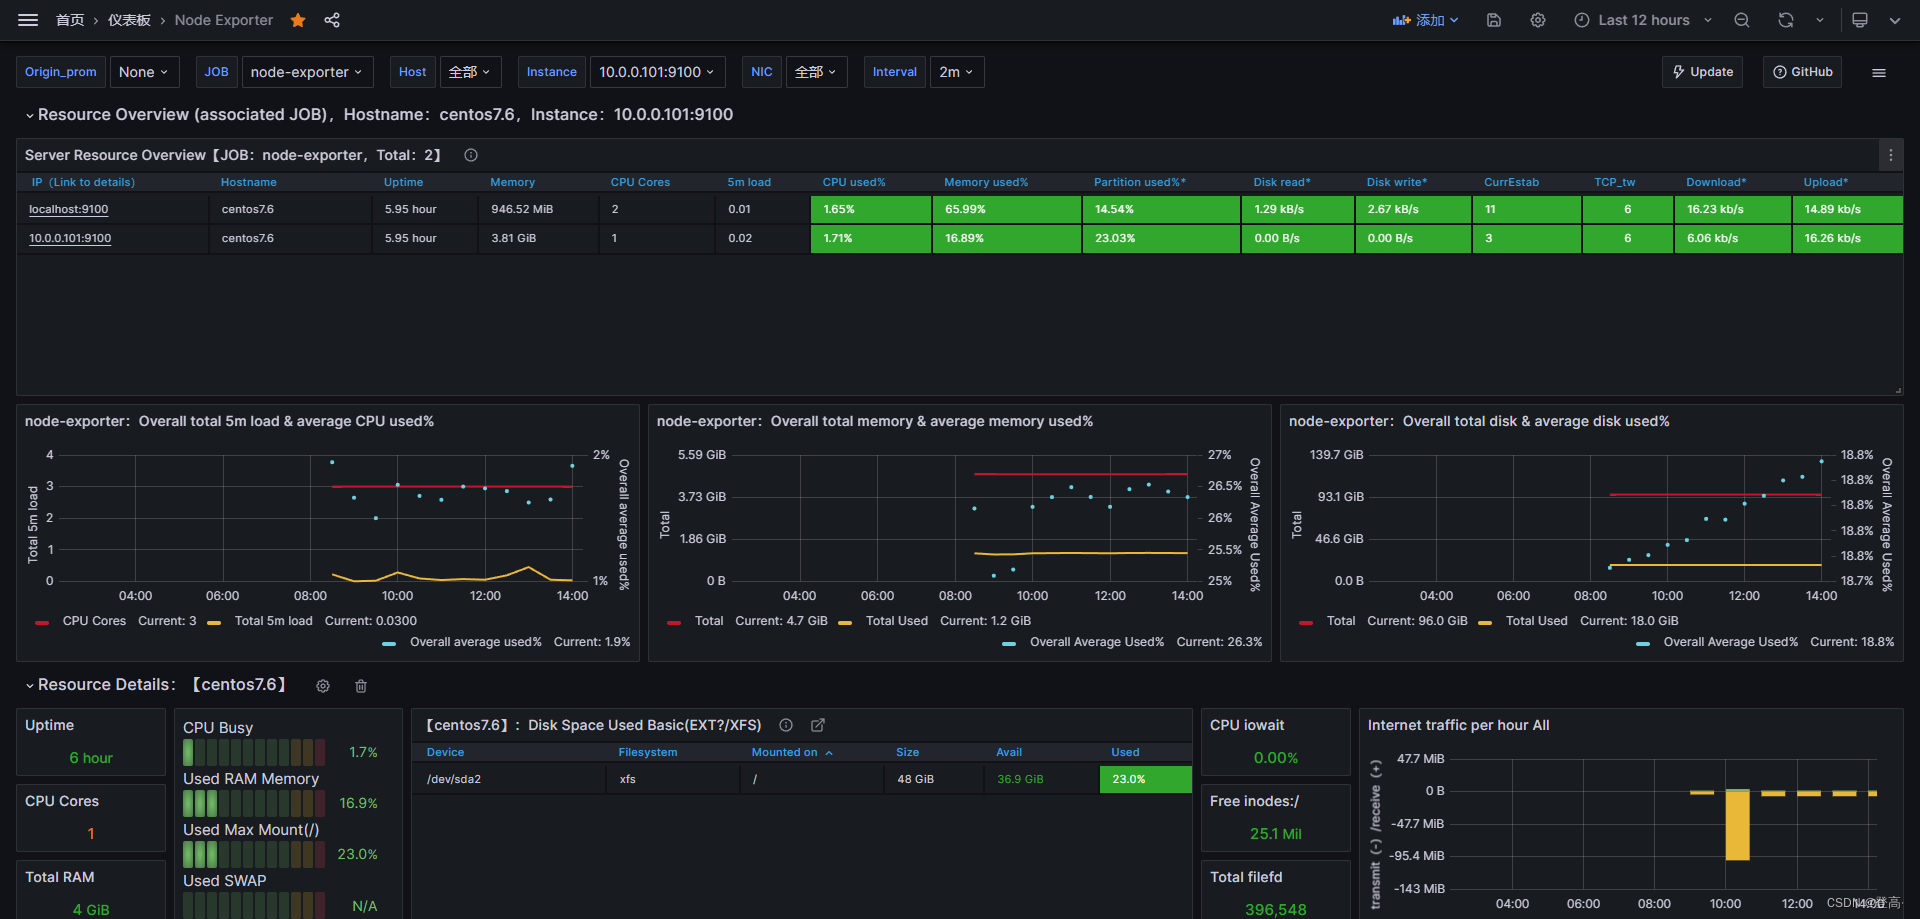
Task: Click the 23.0% Used disk cell
Action: coord(1146,779)
